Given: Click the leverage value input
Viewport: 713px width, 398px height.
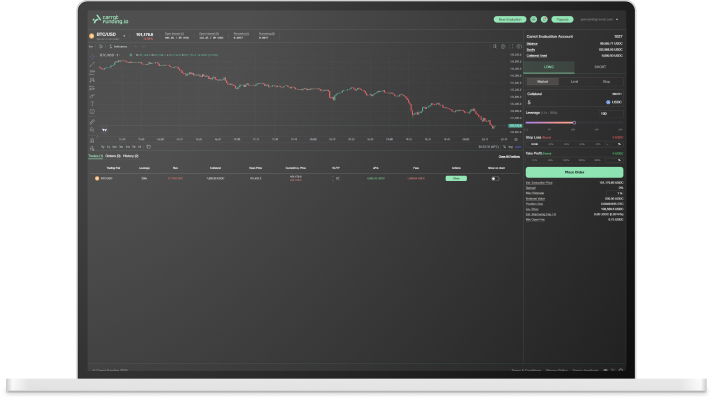Looking at the screenshot, I should [611, 114].
